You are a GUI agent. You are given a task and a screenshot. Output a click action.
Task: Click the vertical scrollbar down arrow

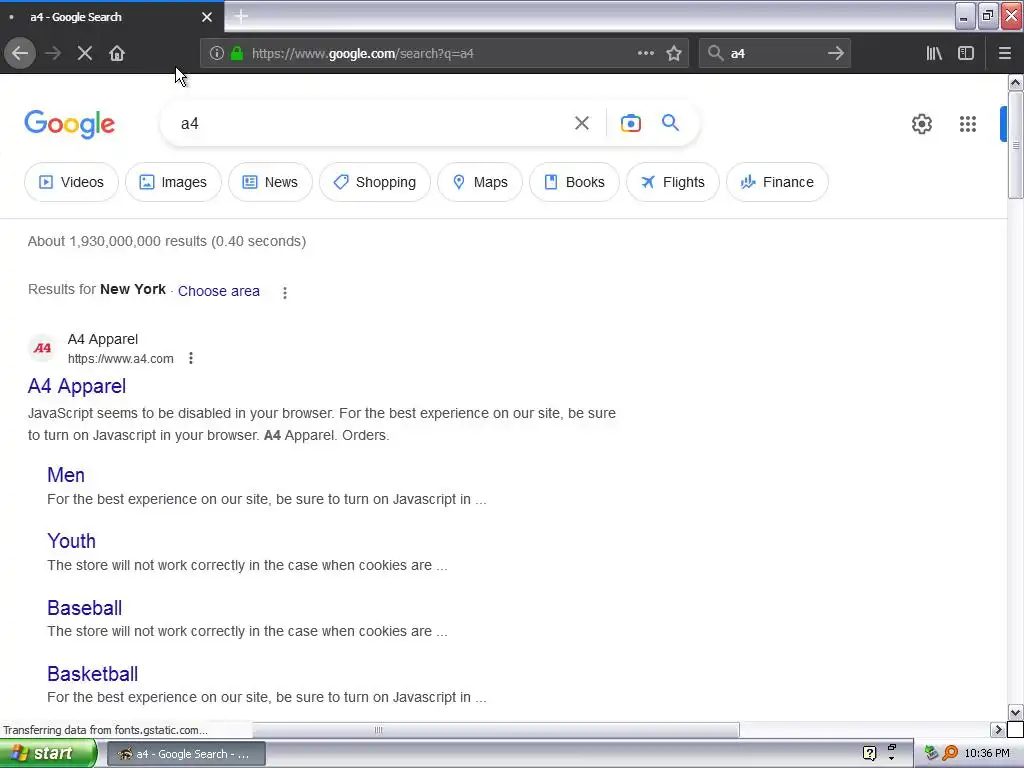(1016, 712)
